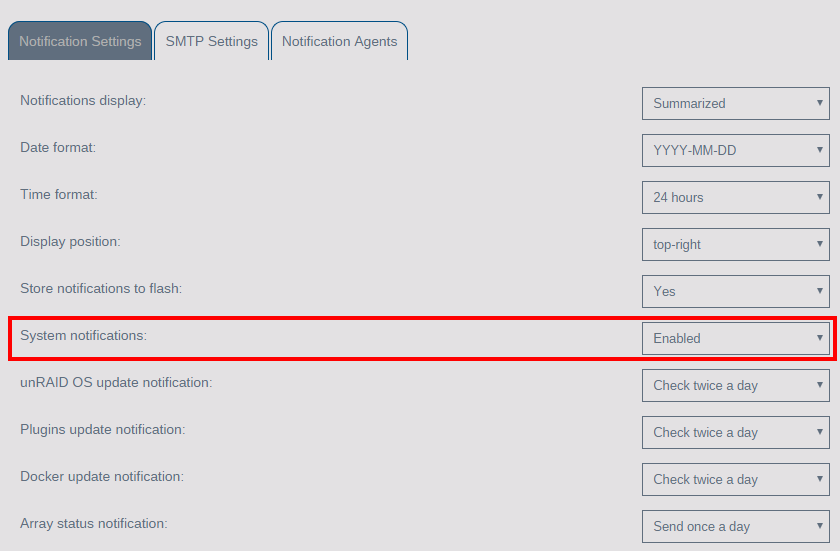Open the Time format dropdown

pyautogui.click(x=736, y=198)
